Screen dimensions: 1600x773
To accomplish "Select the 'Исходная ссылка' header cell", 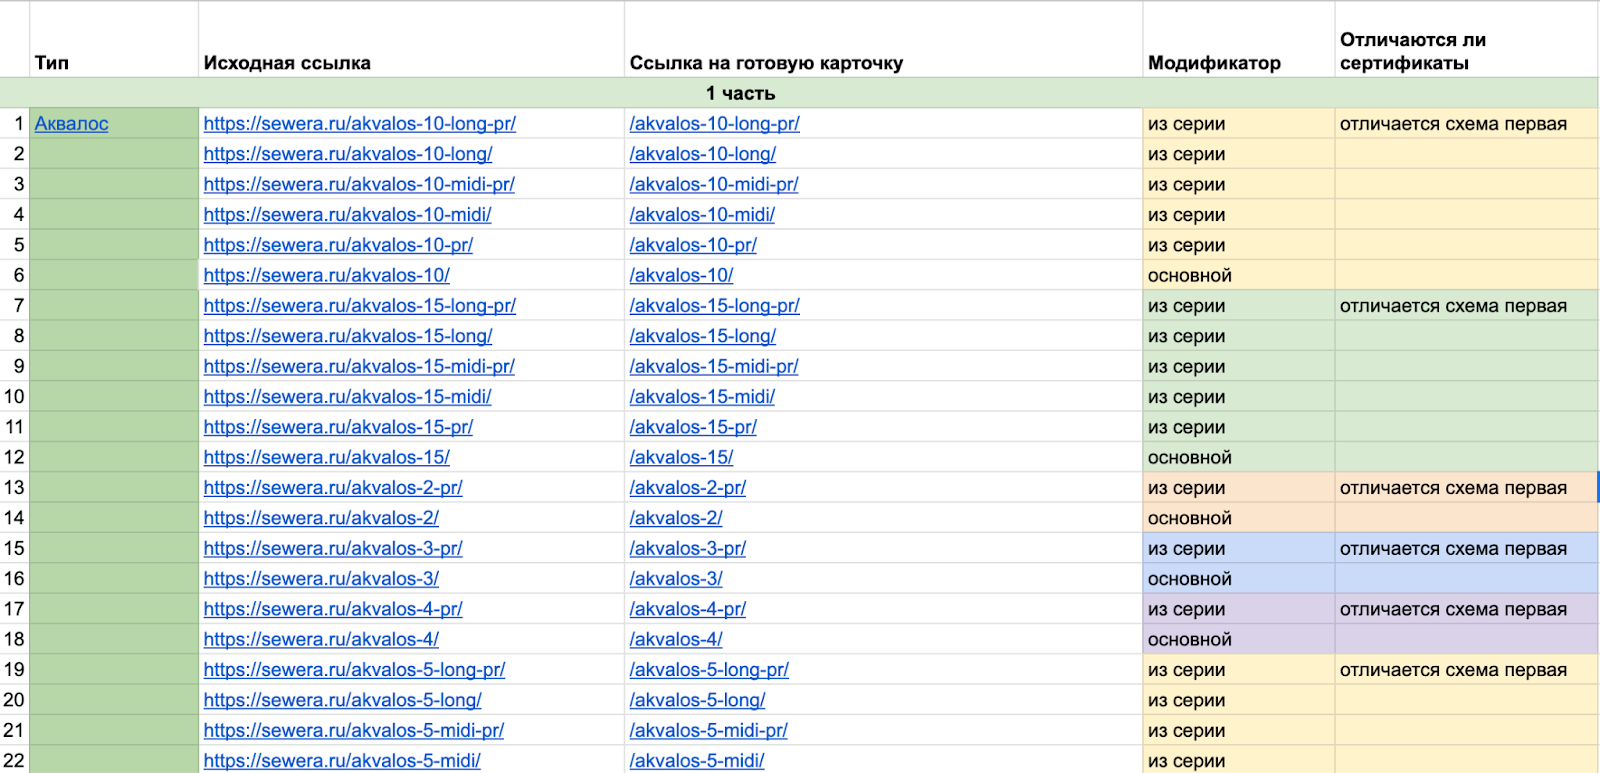I will [x=411, y=40].
